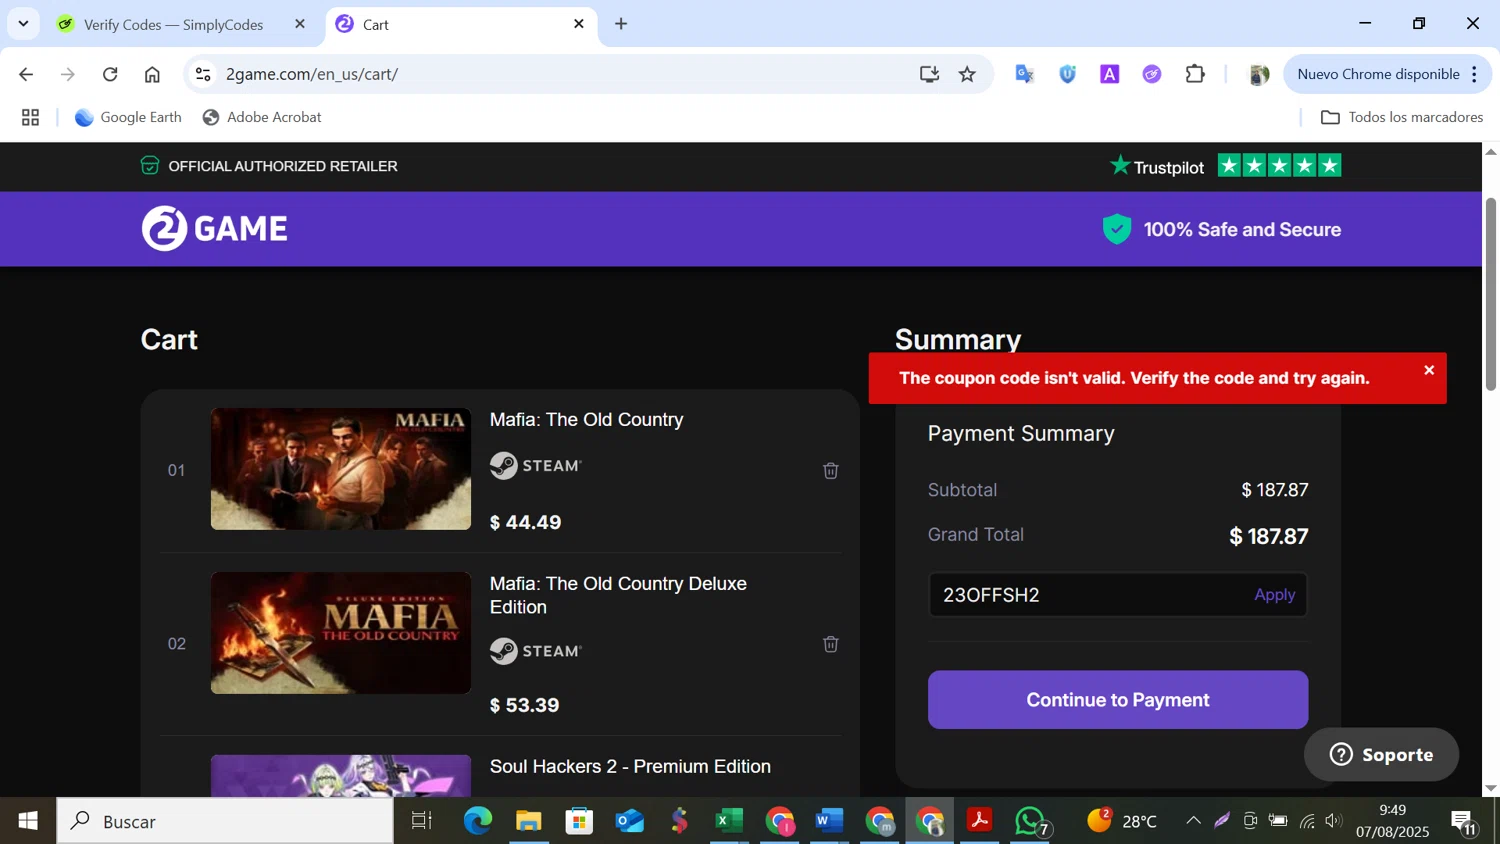
Task: Open the purple A extension
Action: 1110,74
